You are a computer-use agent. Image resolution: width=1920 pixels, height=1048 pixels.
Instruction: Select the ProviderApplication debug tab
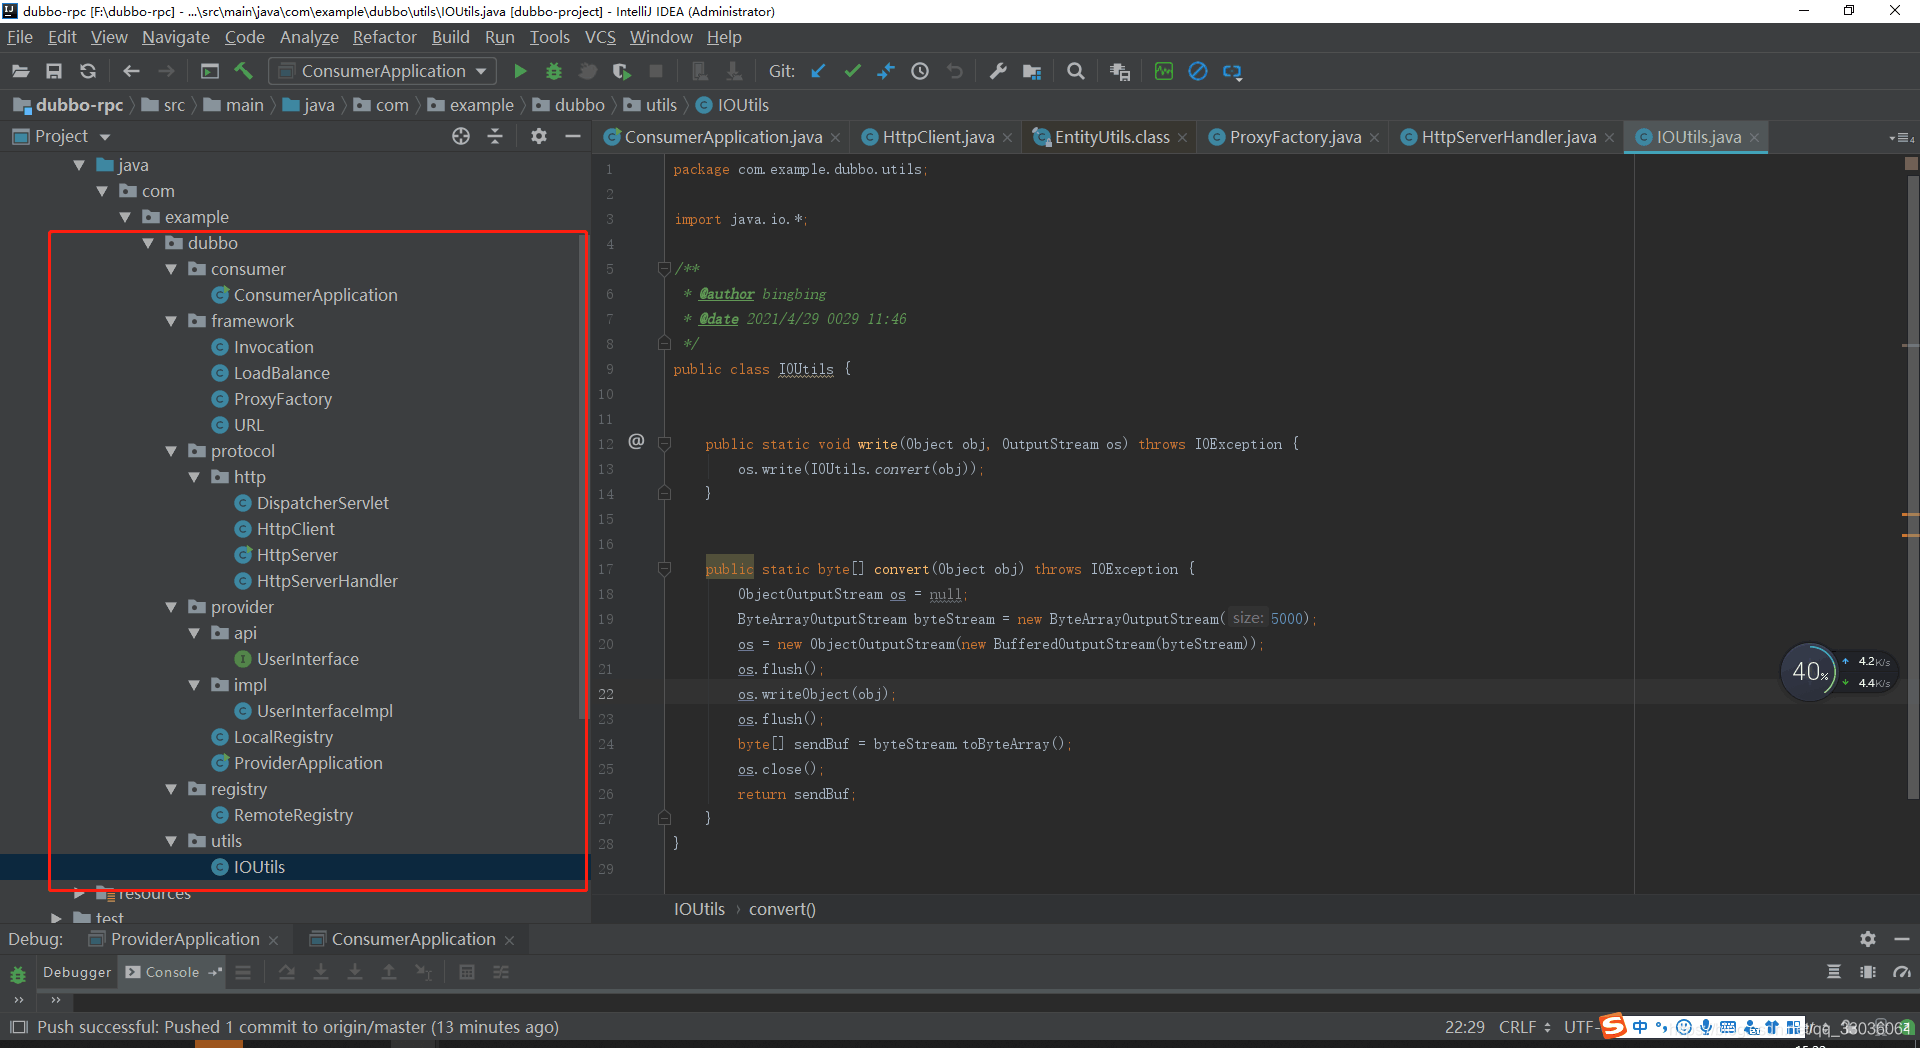pyautogui.click(x=185, y=939)
